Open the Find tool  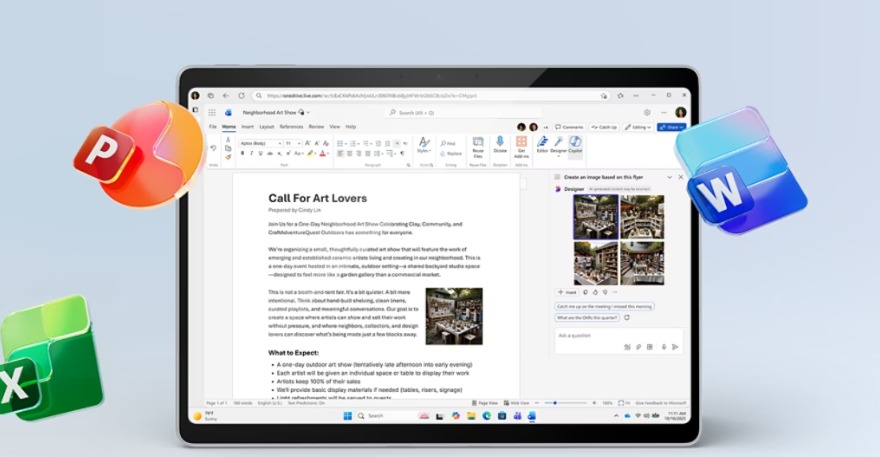pyautogui.click(x=448, y=144)
